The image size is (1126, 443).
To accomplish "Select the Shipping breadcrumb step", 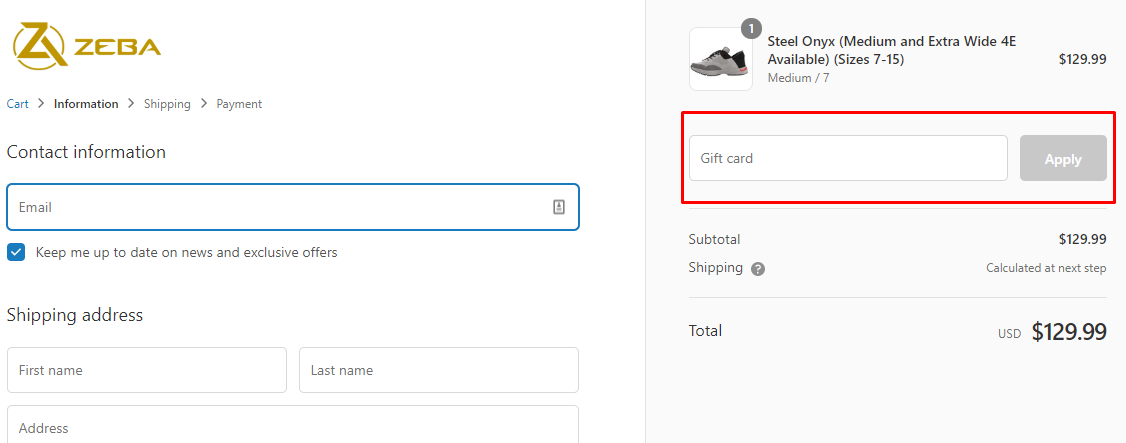I will 167,104.
